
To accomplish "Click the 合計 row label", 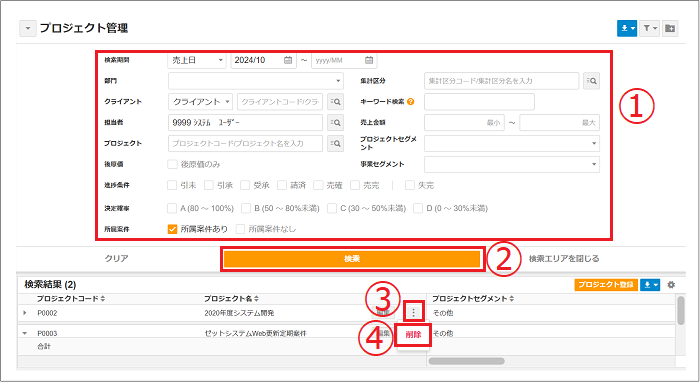I will point(44,346).
